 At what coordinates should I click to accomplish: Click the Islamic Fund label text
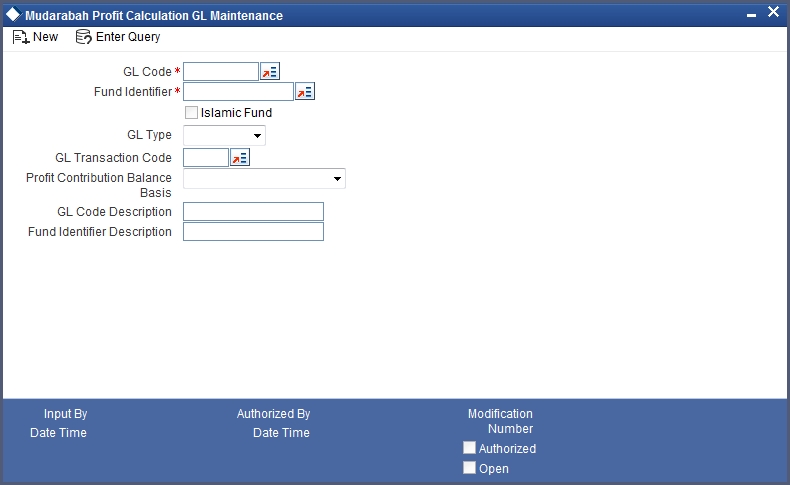tap(236, 113)
